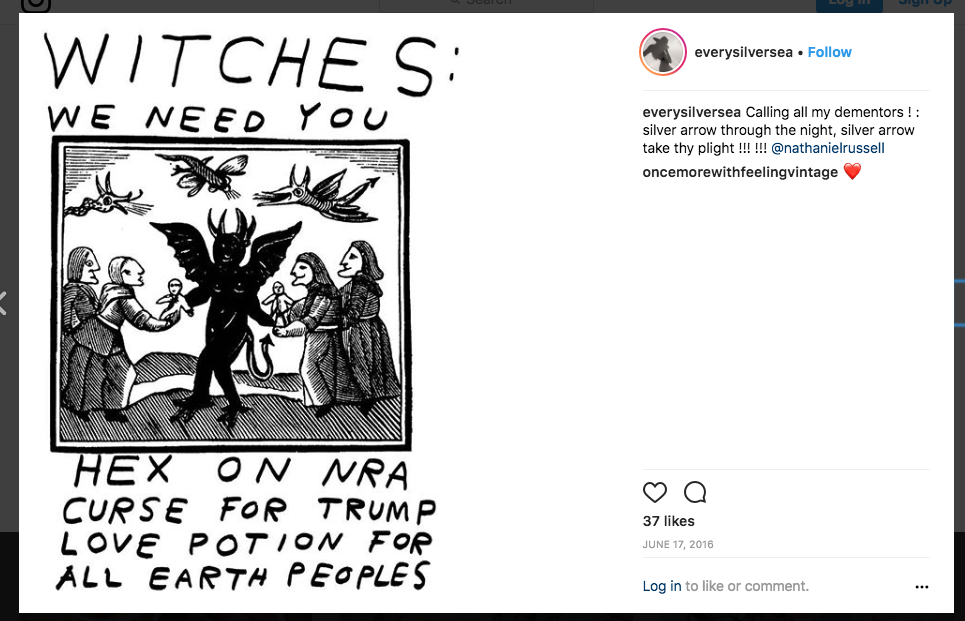Go to the previous post arrow
Screen dimensions: 965x621
[x=4, y=303]
